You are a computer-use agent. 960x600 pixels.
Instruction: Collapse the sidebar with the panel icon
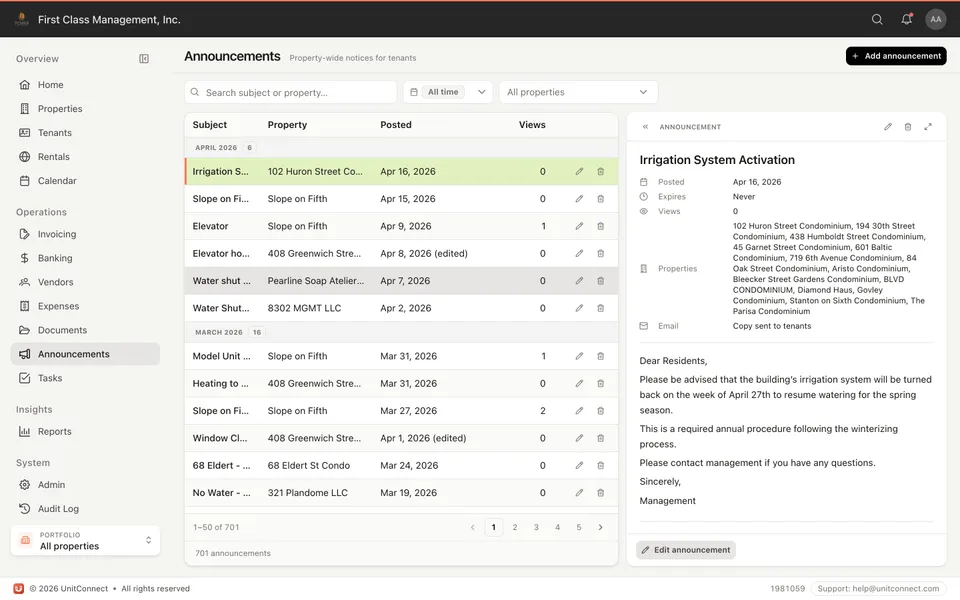(144, 59)
